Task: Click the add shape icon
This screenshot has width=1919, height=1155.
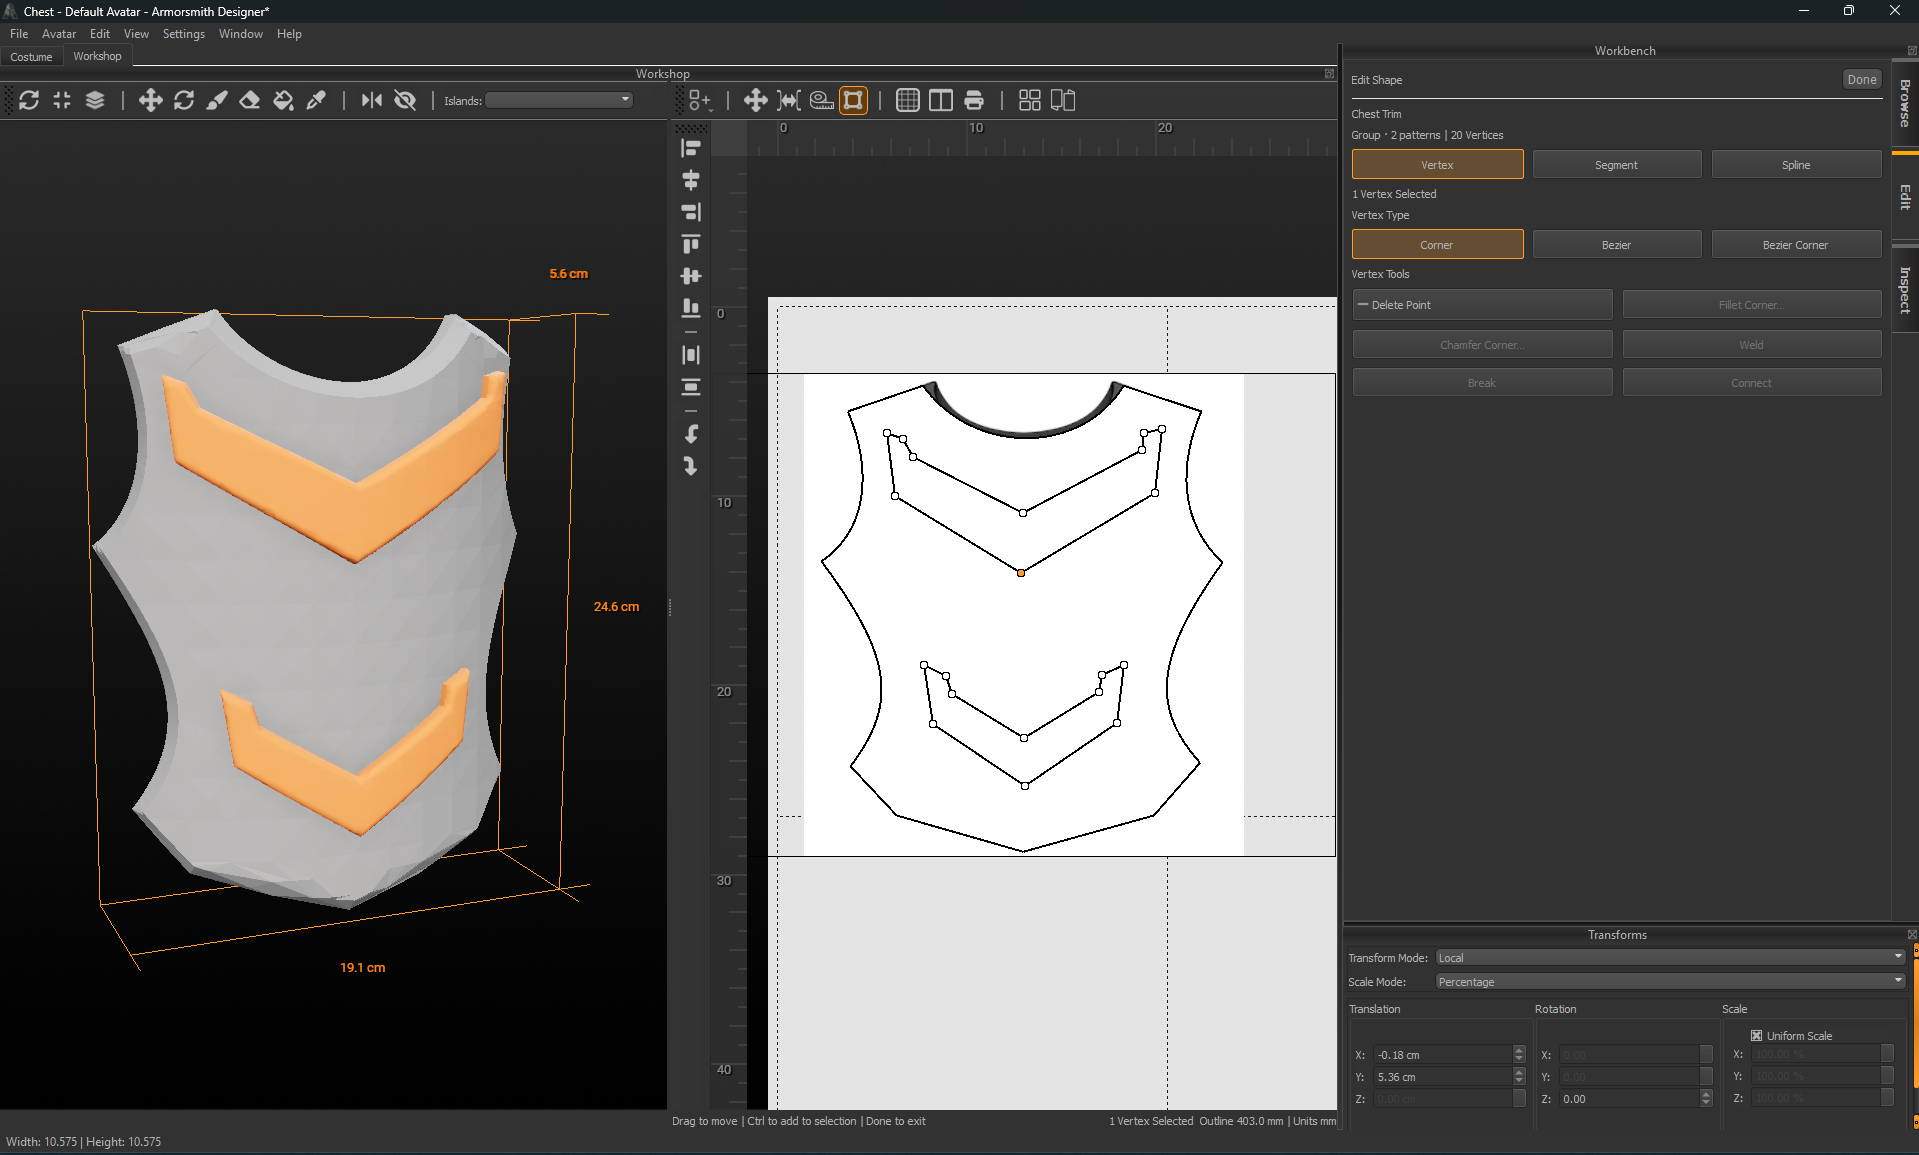Action: tap(697, 100)
